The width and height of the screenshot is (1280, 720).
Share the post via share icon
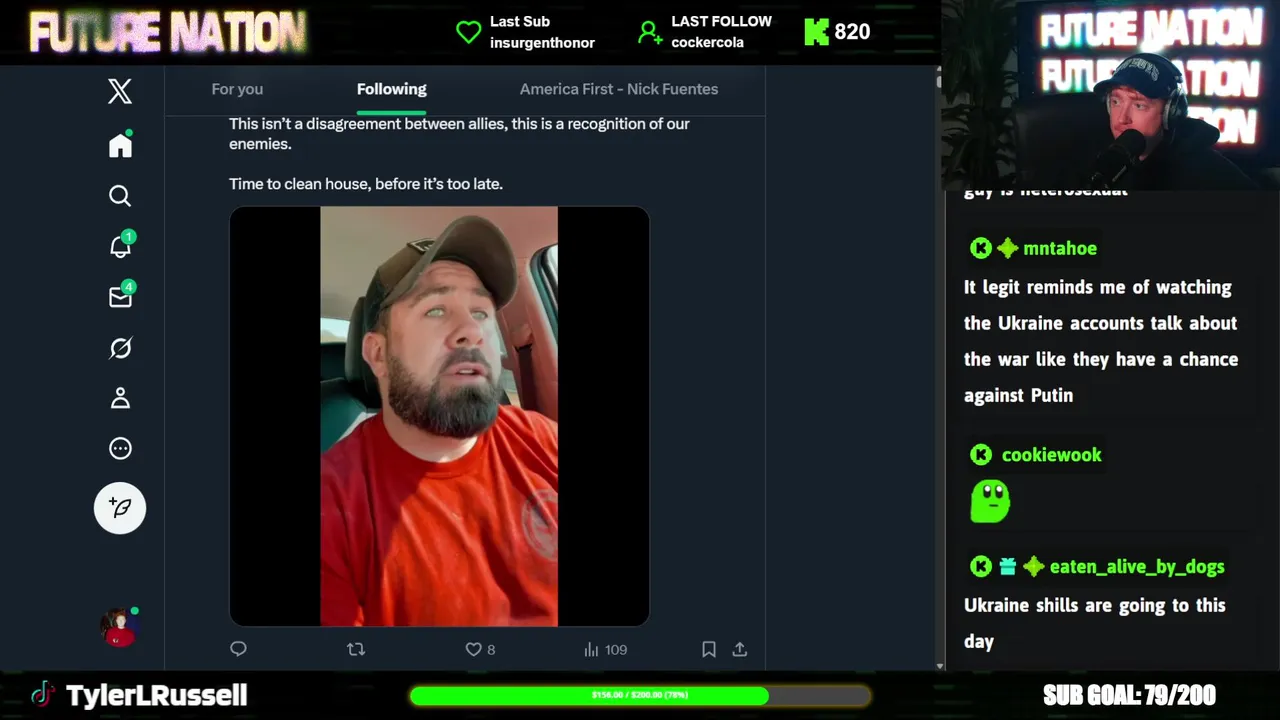click(x=740, y=649)
